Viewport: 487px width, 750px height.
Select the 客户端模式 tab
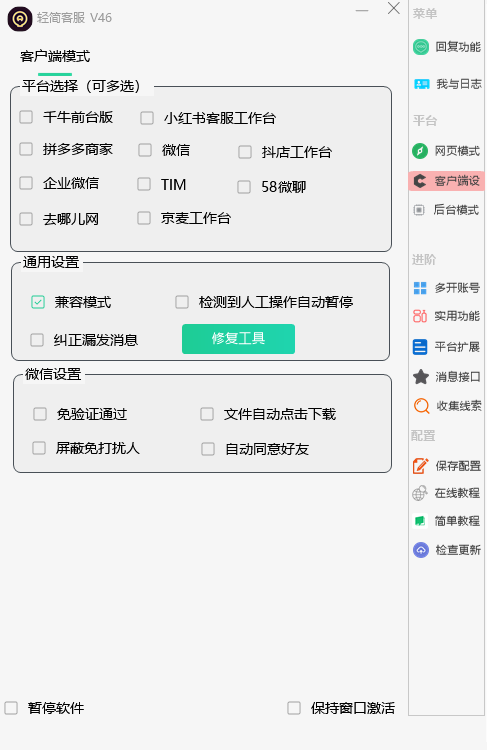(x=55, y=56)
